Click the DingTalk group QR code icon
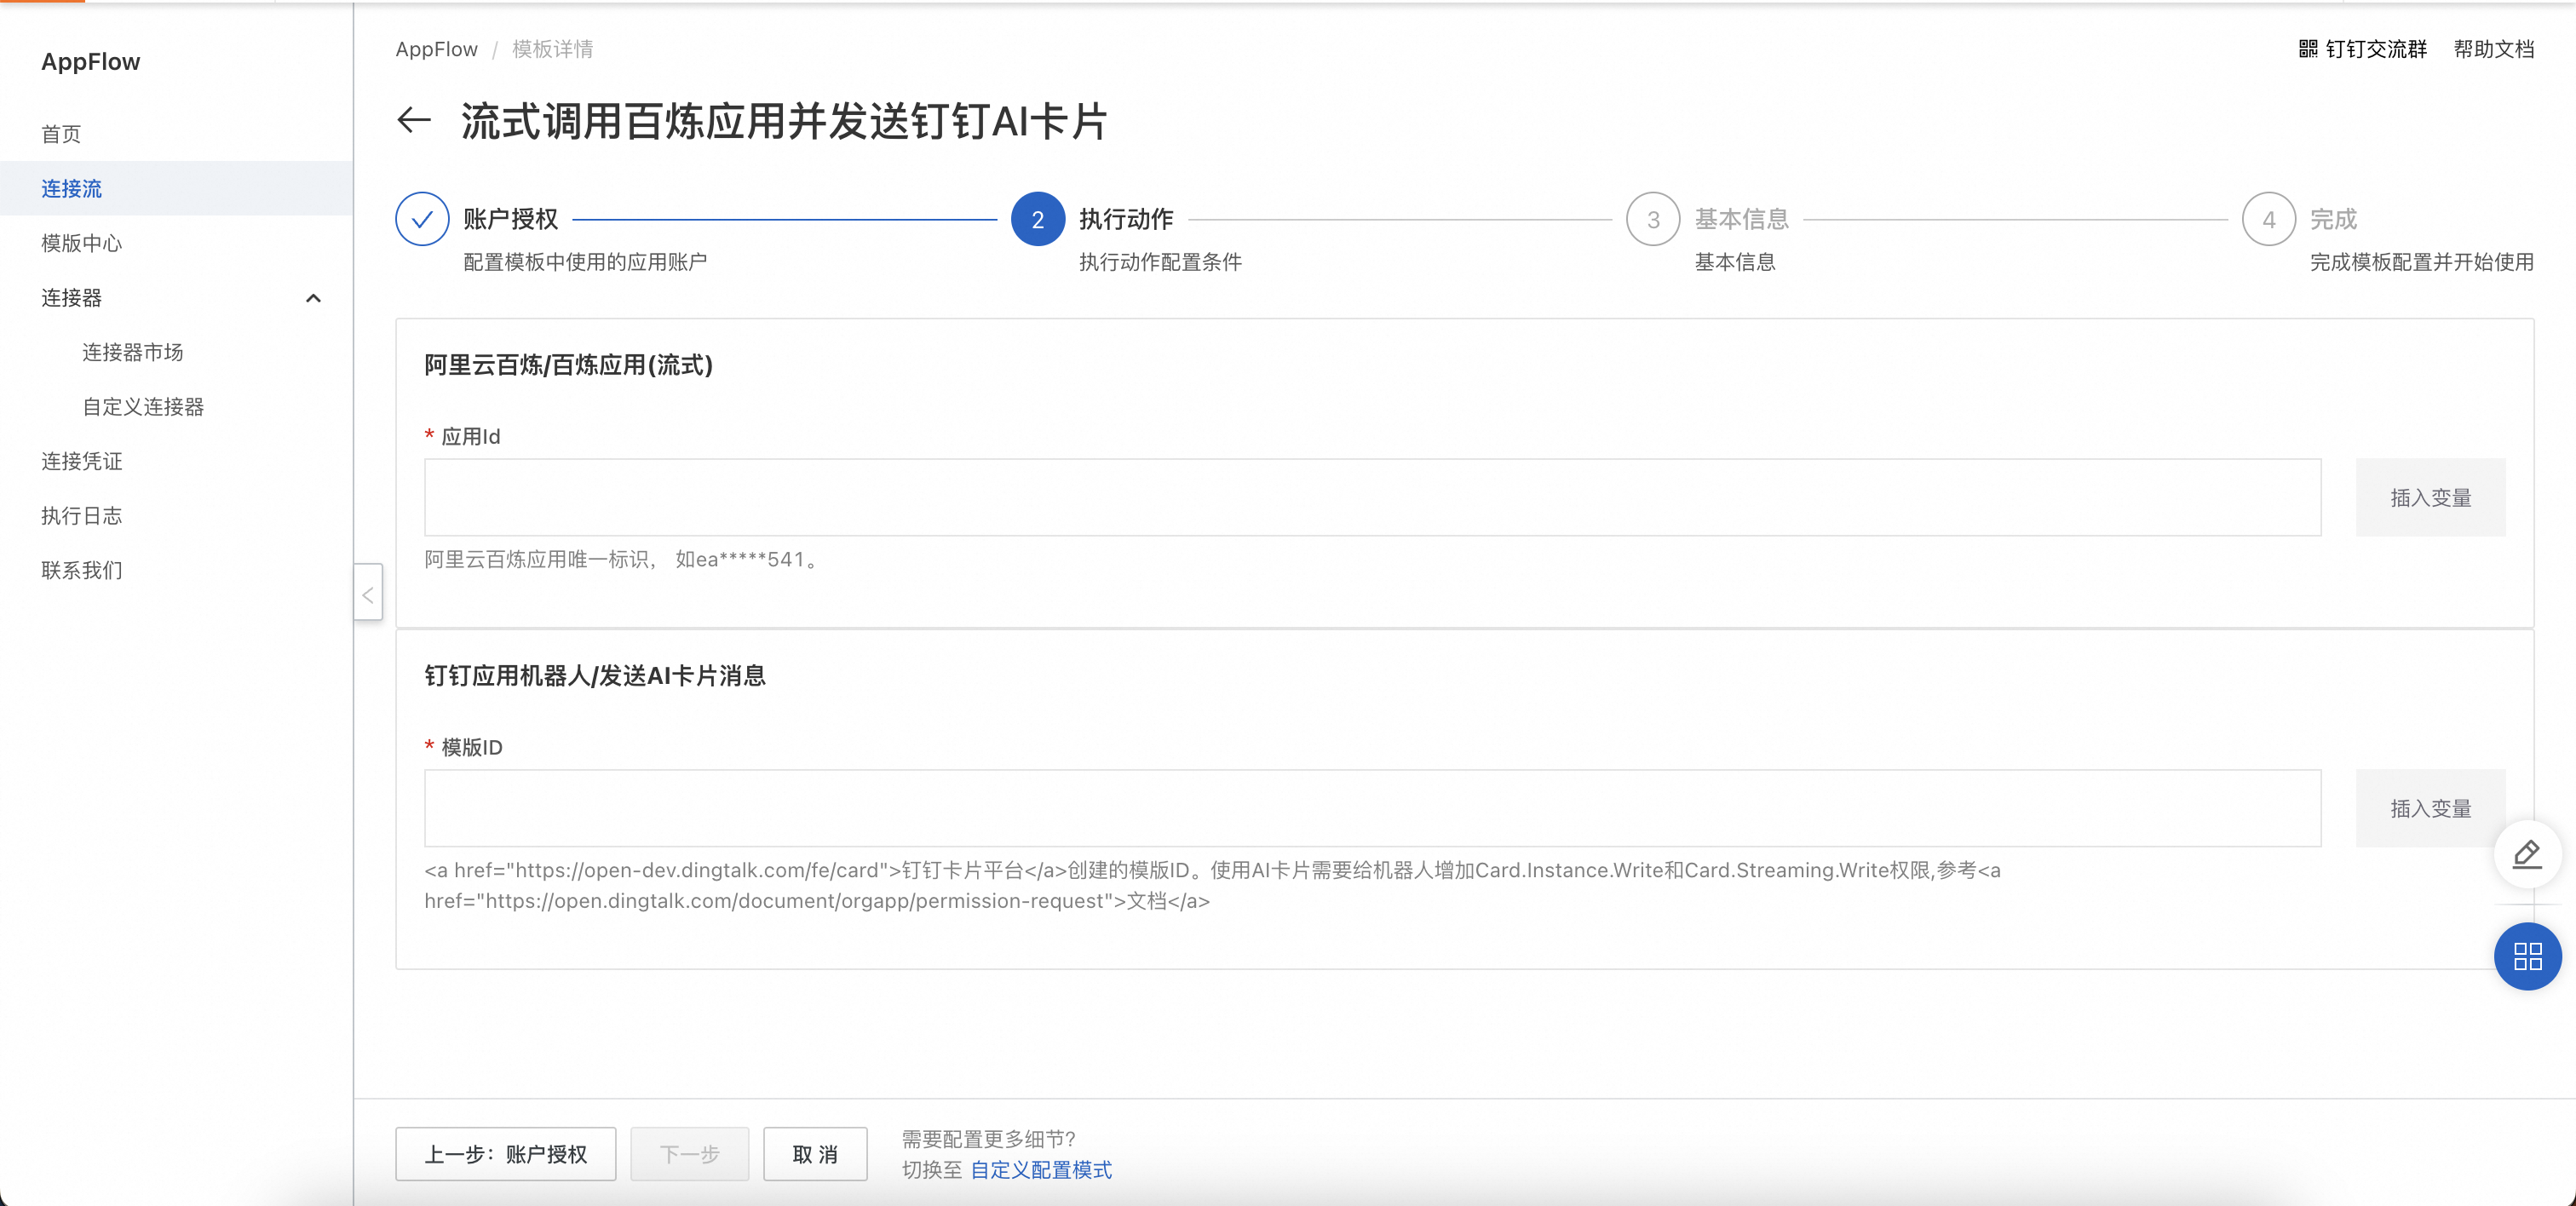 (2308, 49)
